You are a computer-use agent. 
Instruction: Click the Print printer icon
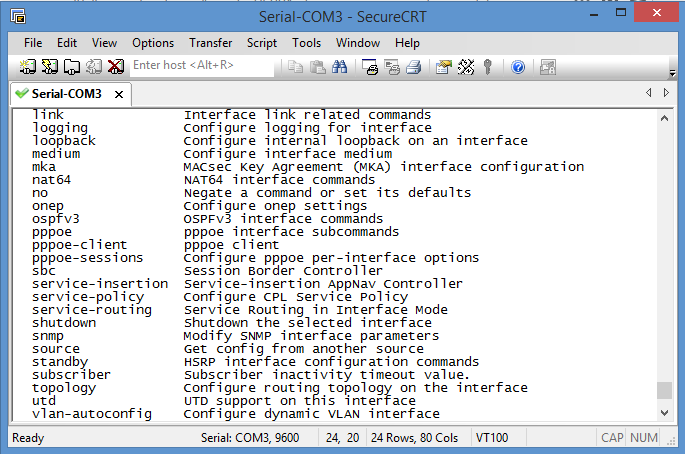[413, 67]
